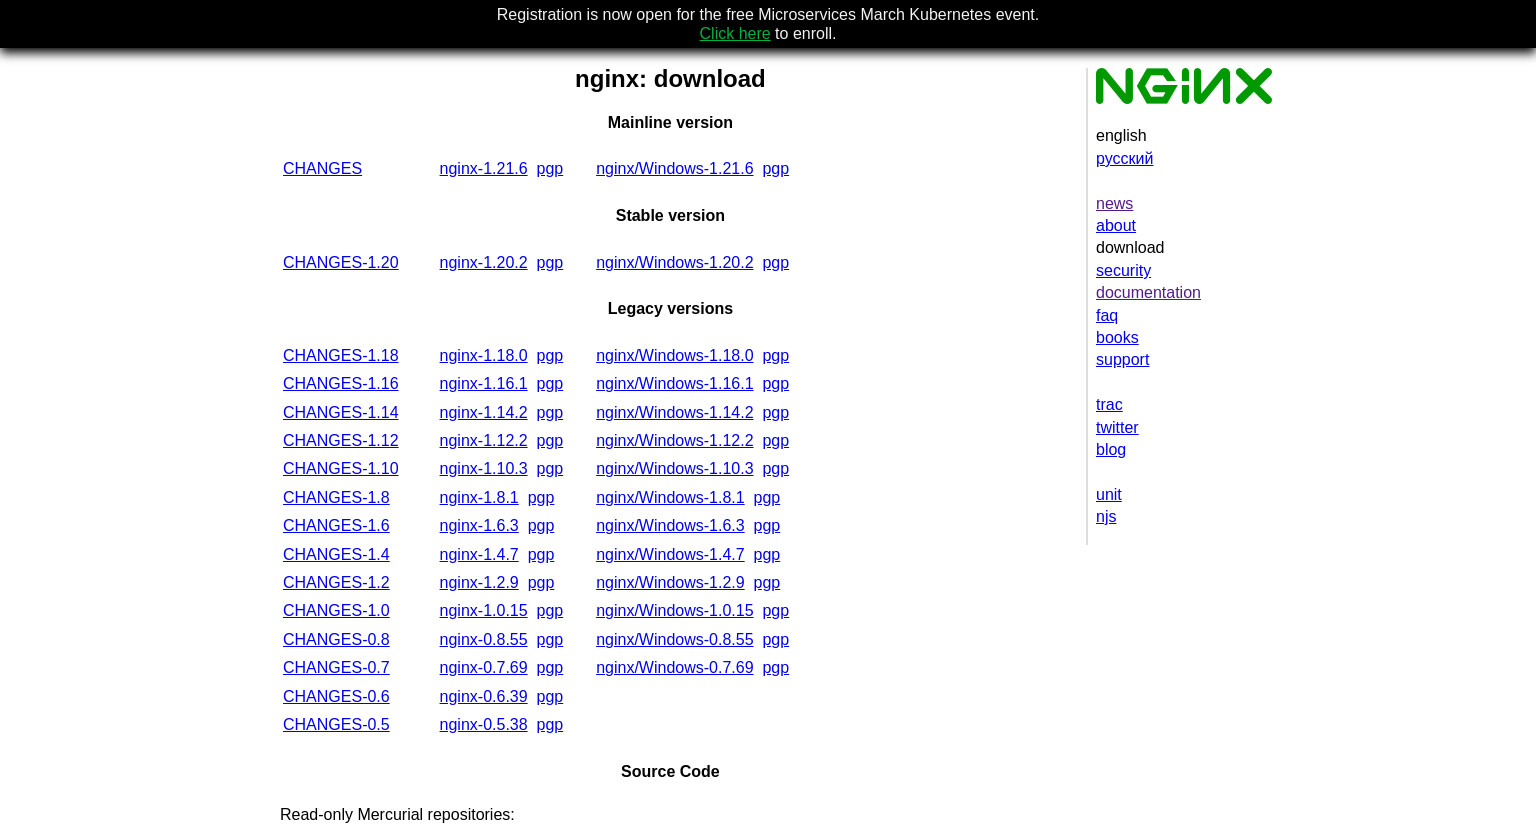Image resolution: width=1536 pixels, height=824 pixels.
Task: Download nginx-0.8.55
Action: (483, 640)
